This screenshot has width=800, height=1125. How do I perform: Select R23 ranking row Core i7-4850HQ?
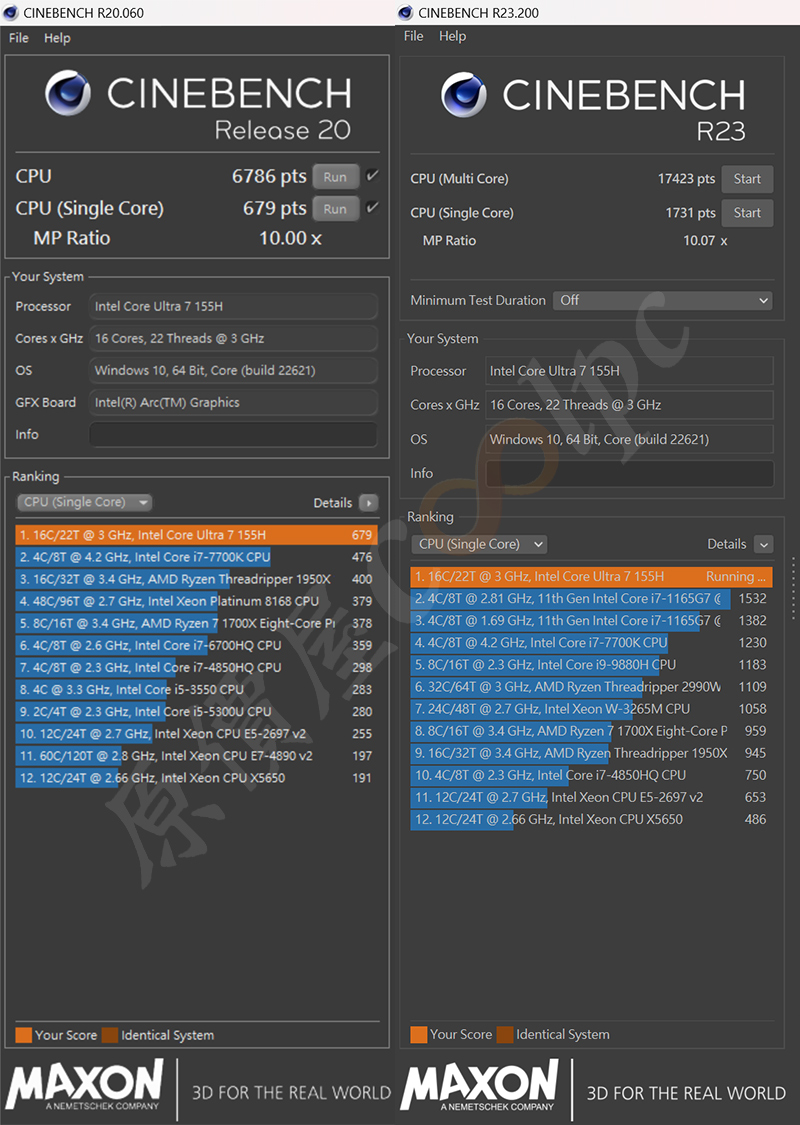591,776
